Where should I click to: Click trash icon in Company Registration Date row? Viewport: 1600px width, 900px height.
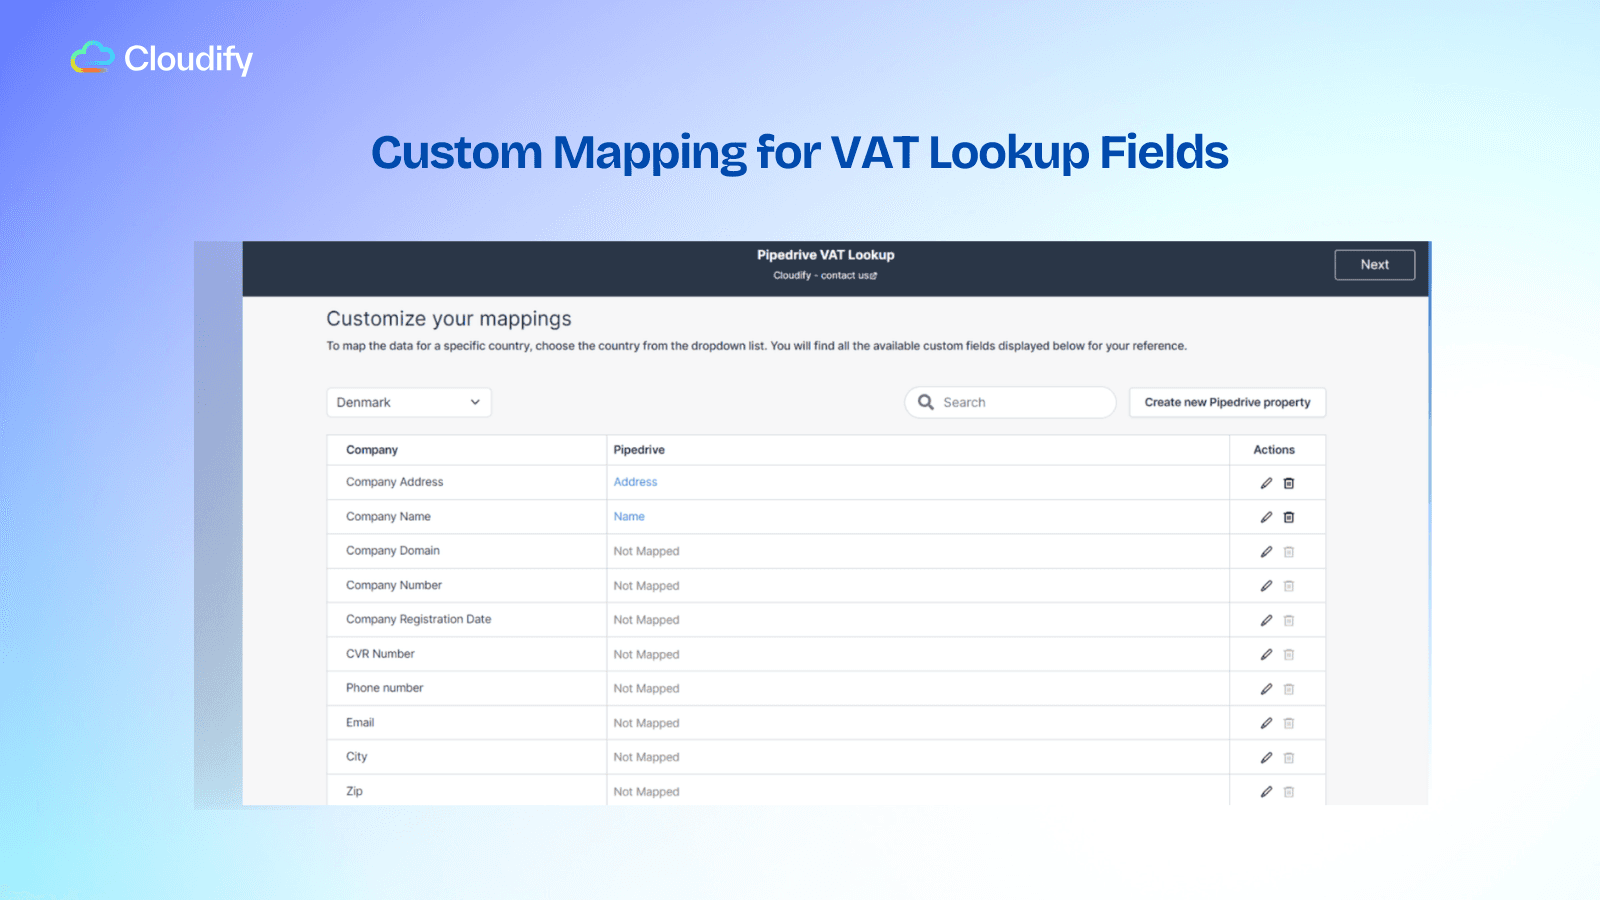1289,620
